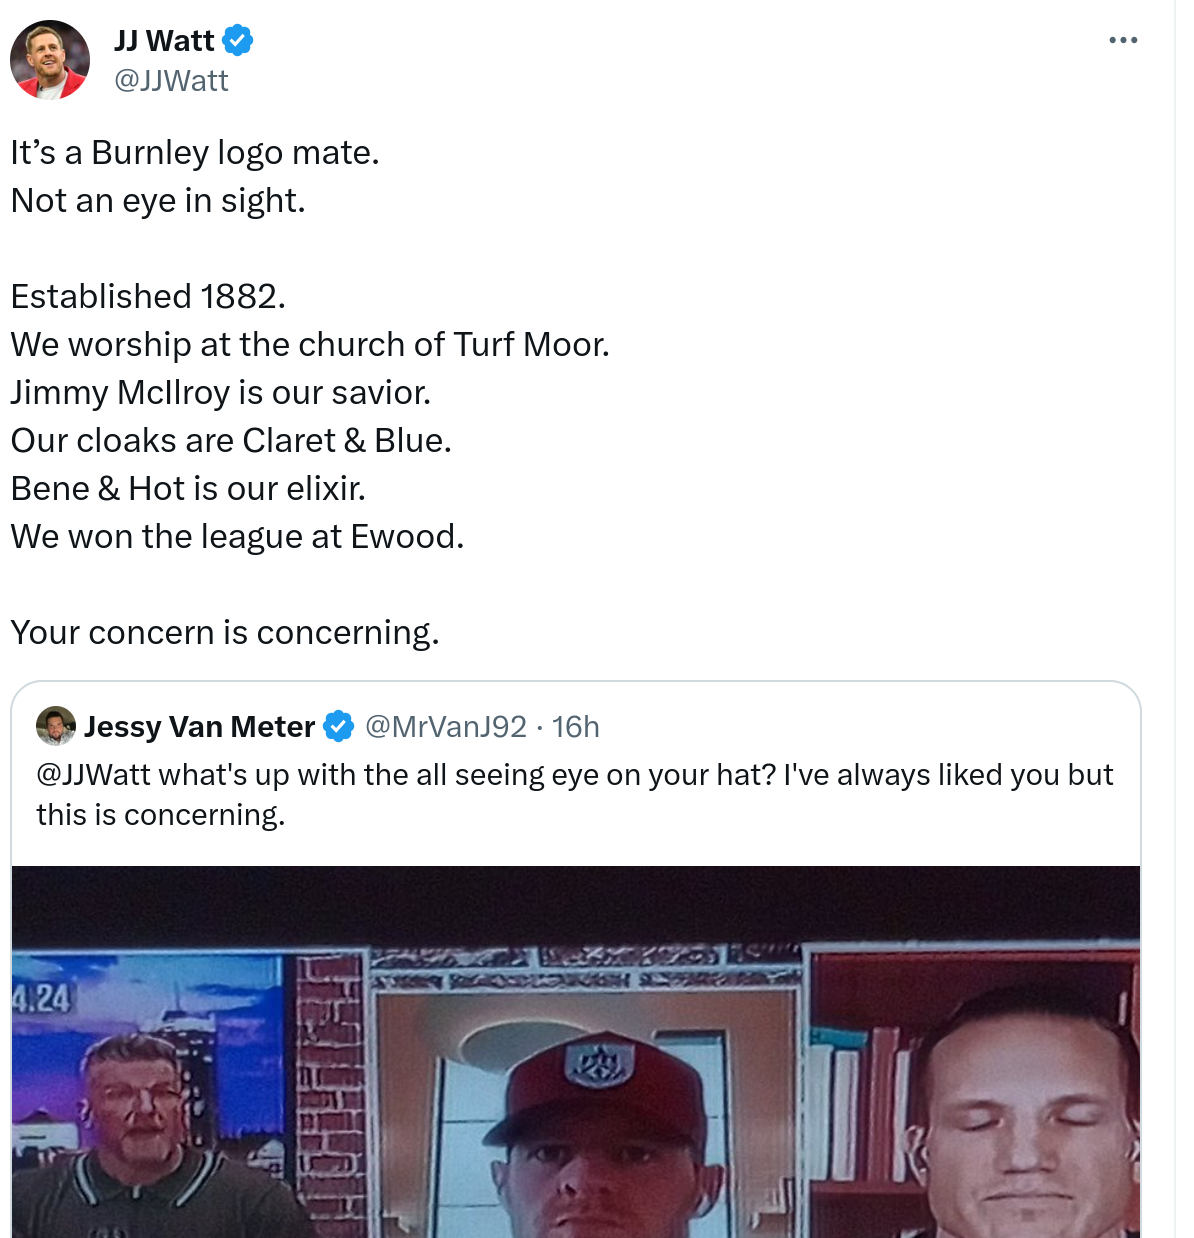Click the "Your concern is concerning." line
Image resolution: width=1194 pixels, height=1238 pixels.
click(225, 633)
